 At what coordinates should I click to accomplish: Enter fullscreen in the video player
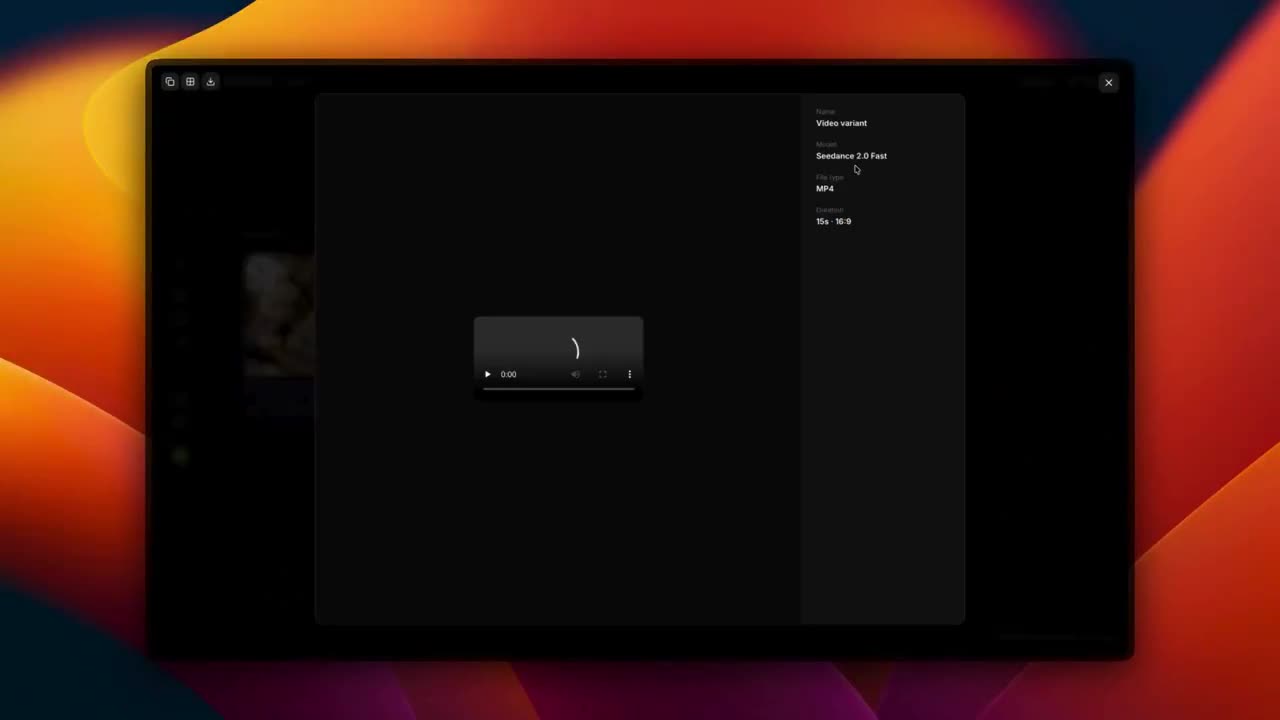(x=602, y=374)
